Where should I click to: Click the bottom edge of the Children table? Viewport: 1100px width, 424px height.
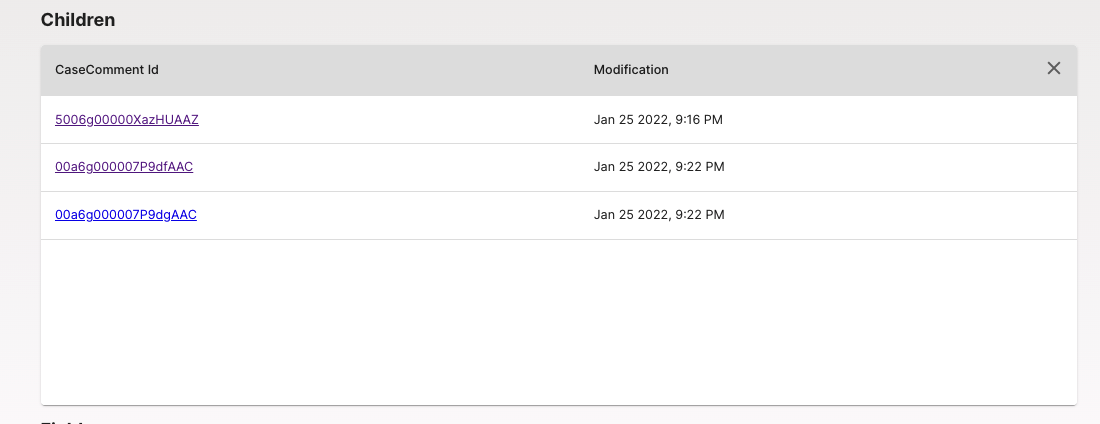(x=558, y=404)
